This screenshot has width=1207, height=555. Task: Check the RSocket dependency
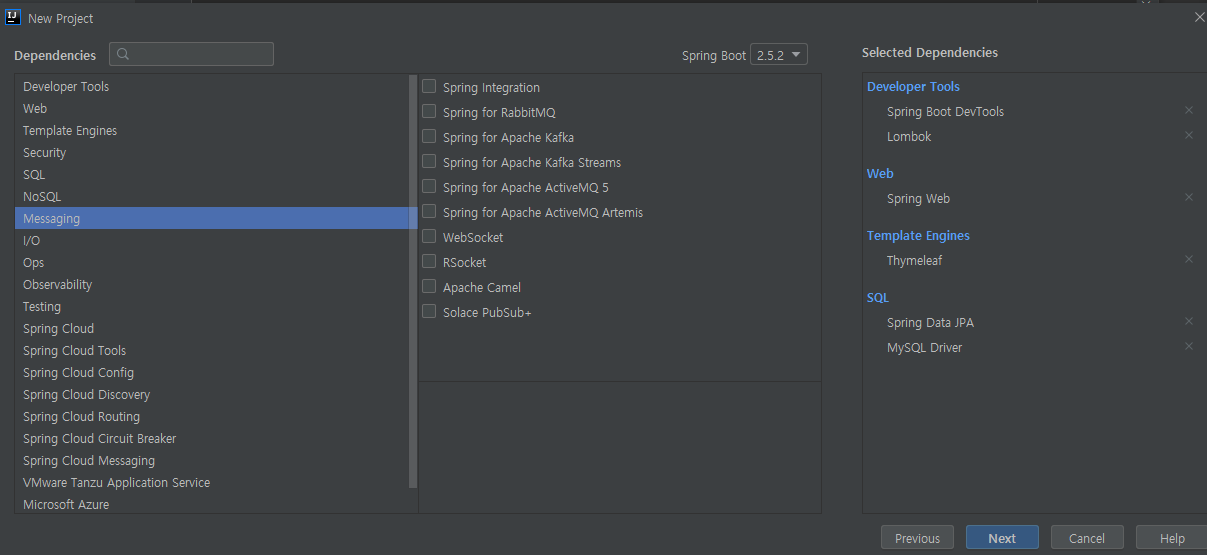click(429, 262)
